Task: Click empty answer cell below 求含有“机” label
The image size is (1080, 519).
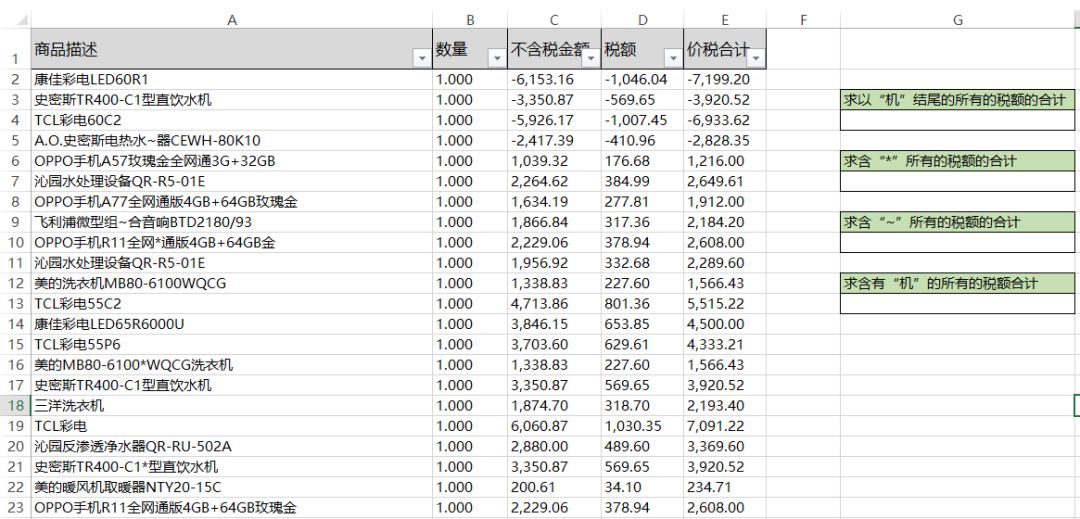Action: [x=957, y=304]
